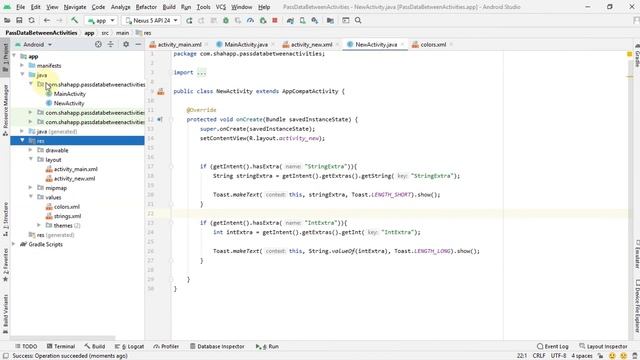Switch to MainActivity.java tab
The width and height of the screenshot is (640, 360).
point(246,44)
